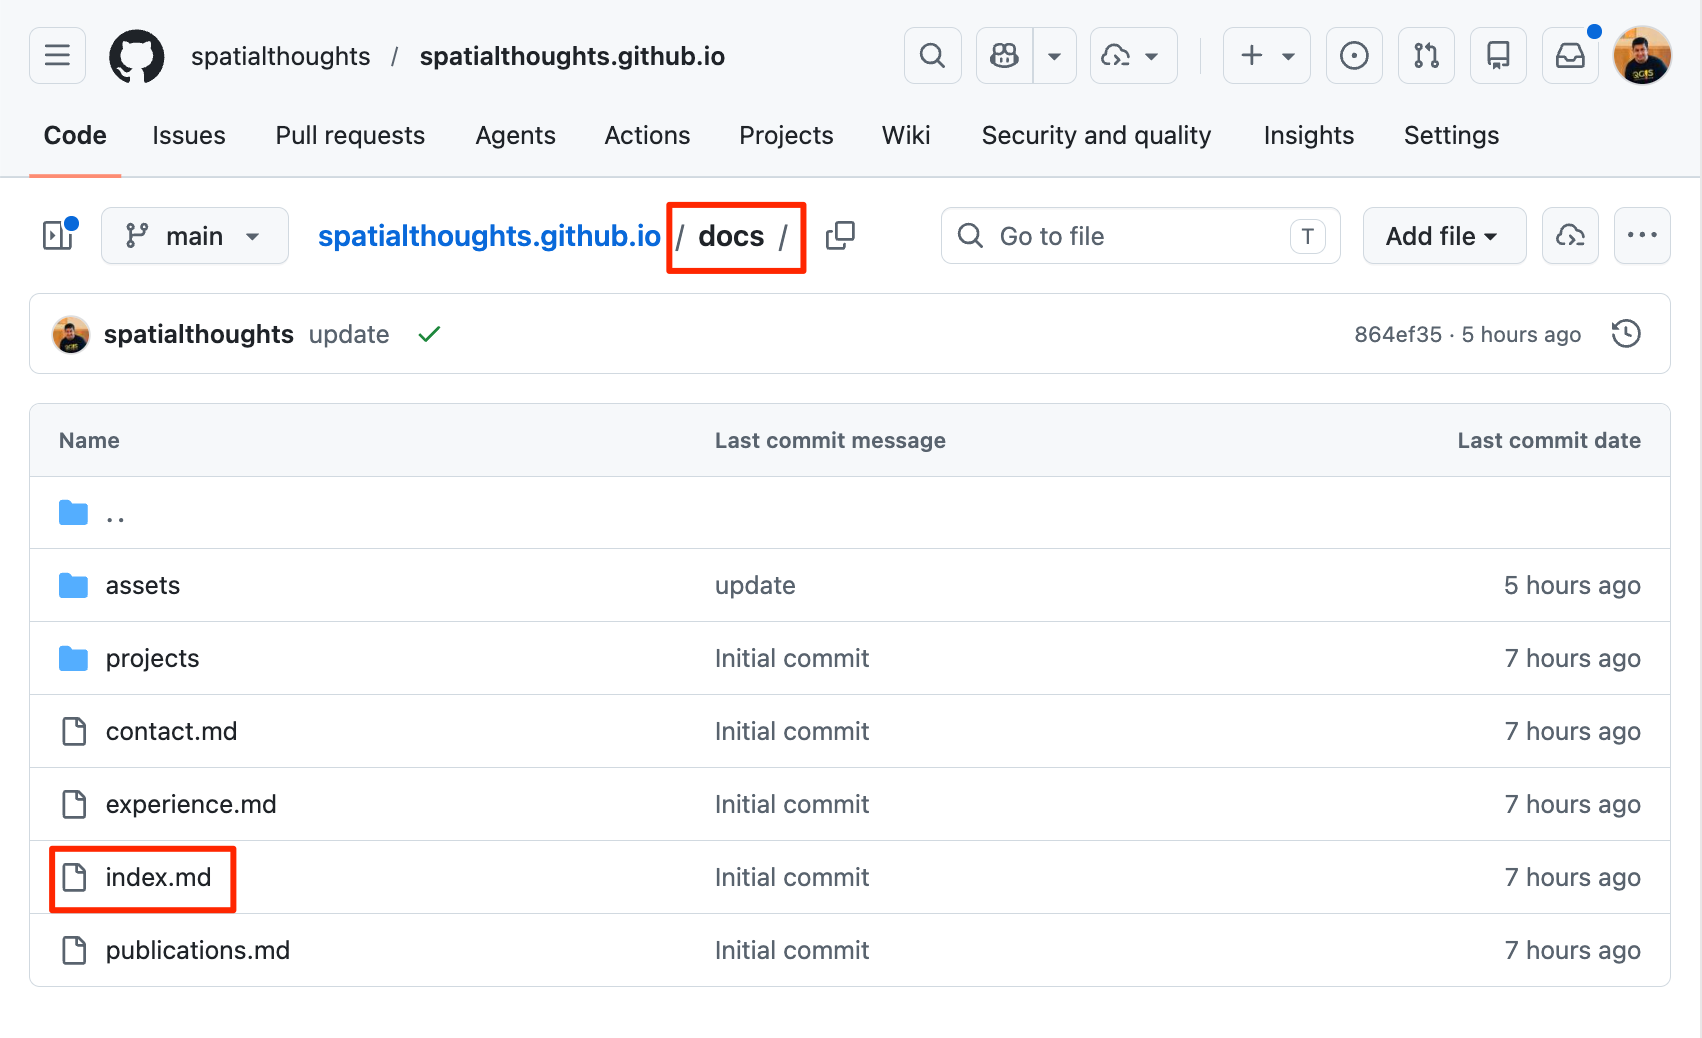The height and width of the screenshot is (1038, 1702).
Task: Go to GitHub homepage via Octocat logo
Action: pyautogui.click(x=137, y=56)
